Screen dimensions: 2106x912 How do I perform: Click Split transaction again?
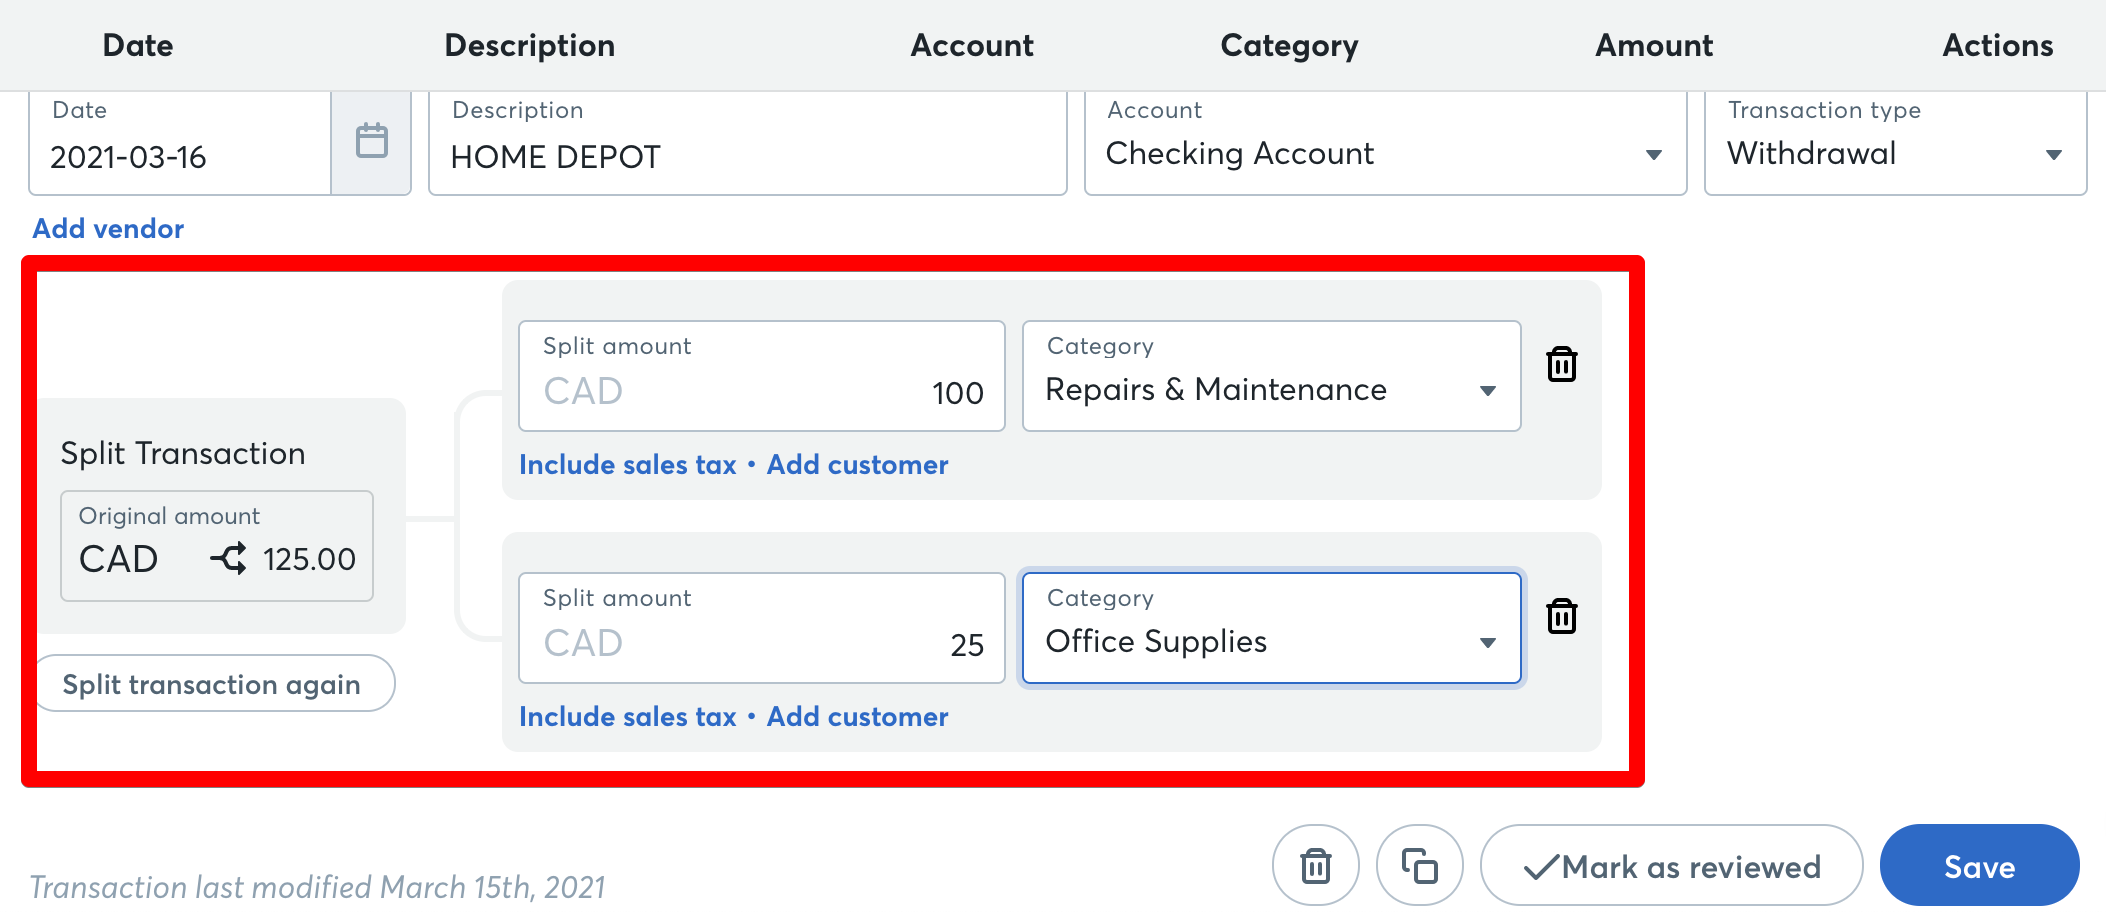coord(212,683)
